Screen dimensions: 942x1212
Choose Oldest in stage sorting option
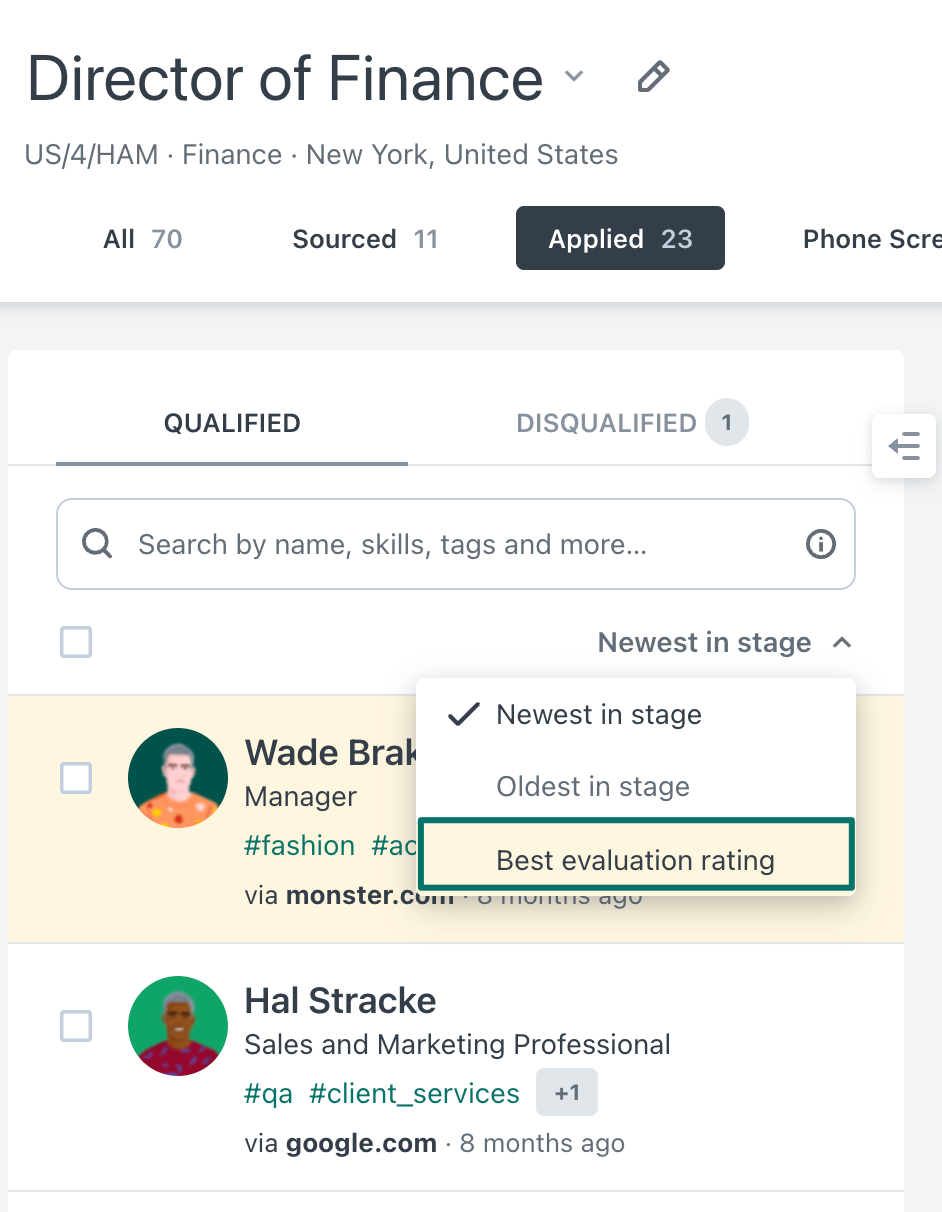[593, 787]
